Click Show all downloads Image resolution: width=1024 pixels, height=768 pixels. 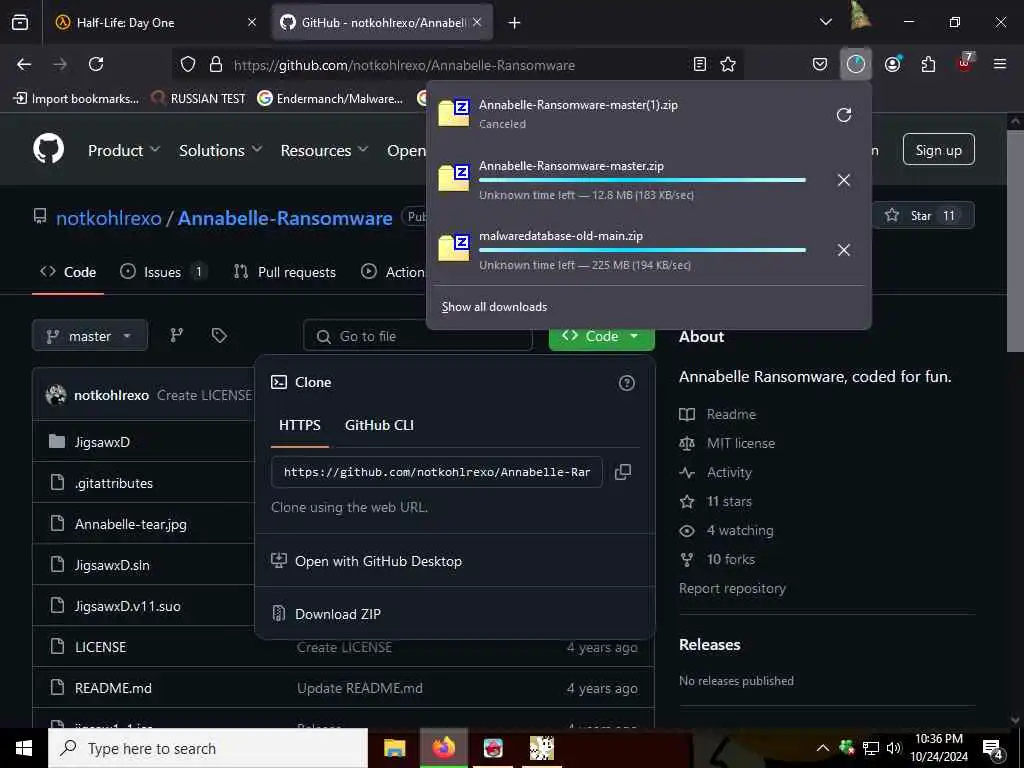coord(494,307)
